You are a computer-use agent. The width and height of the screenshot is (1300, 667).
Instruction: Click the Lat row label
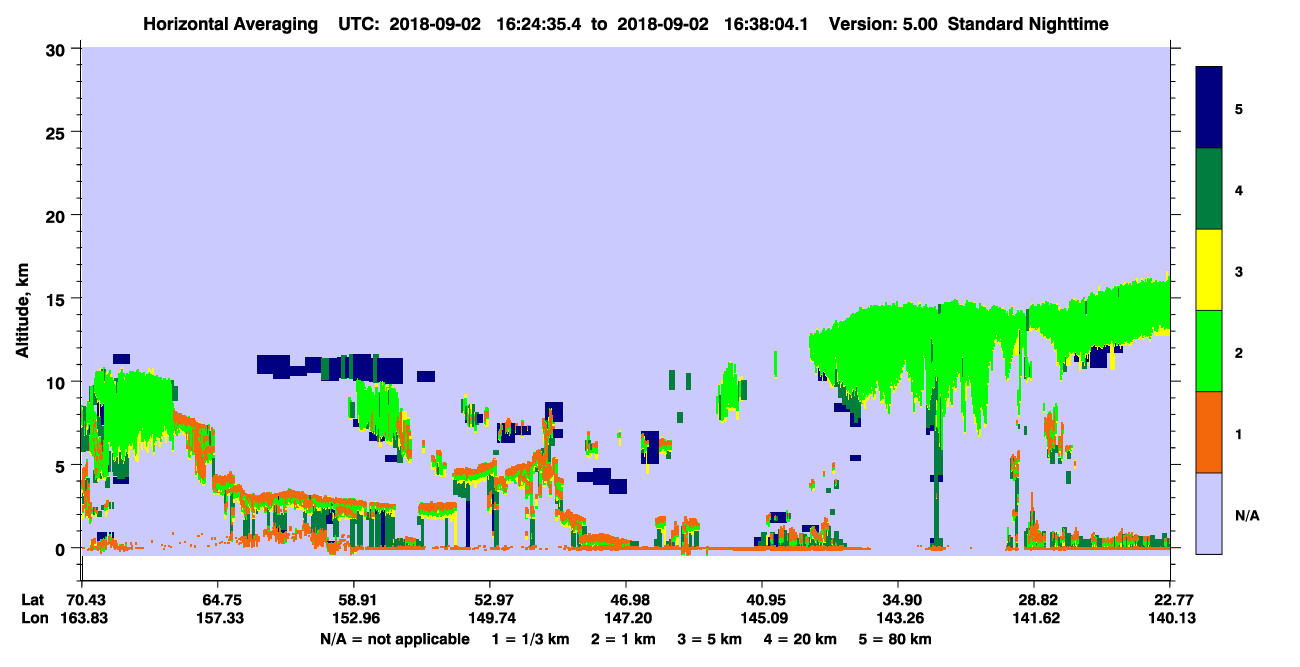(x=33, y=600)
